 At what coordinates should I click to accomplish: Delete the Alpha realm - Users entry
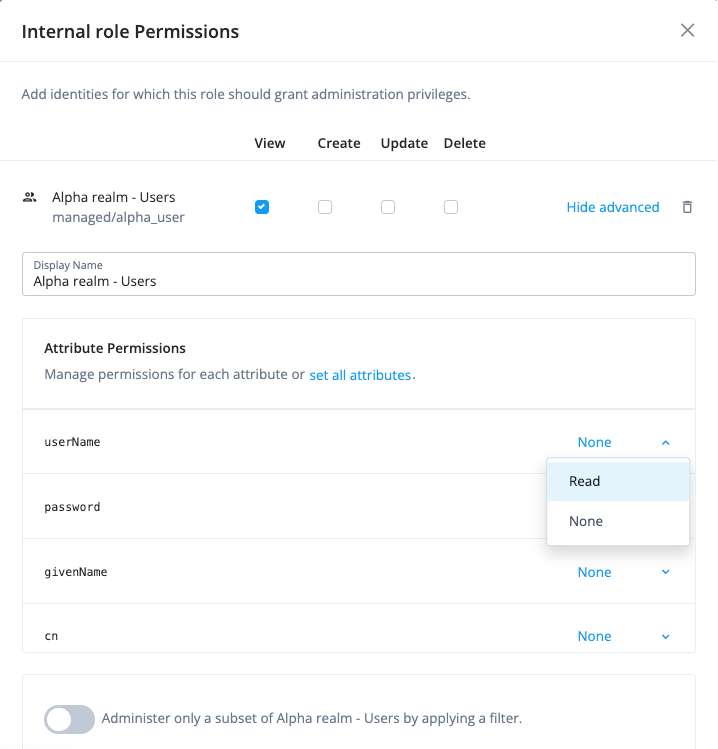[x=687, y=207]
